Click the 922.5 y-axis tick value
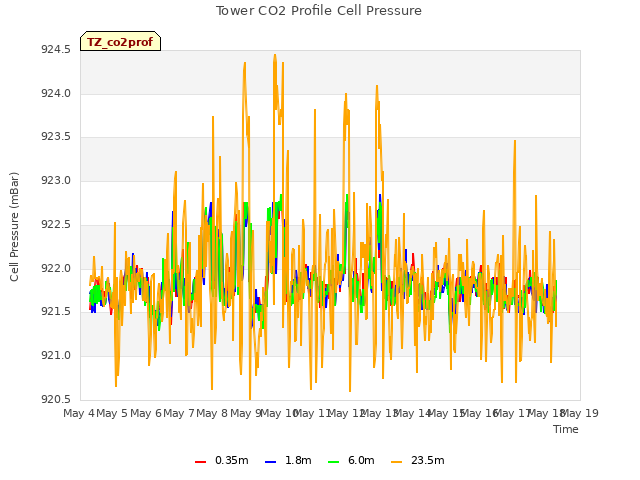 (x=56, y=224)
